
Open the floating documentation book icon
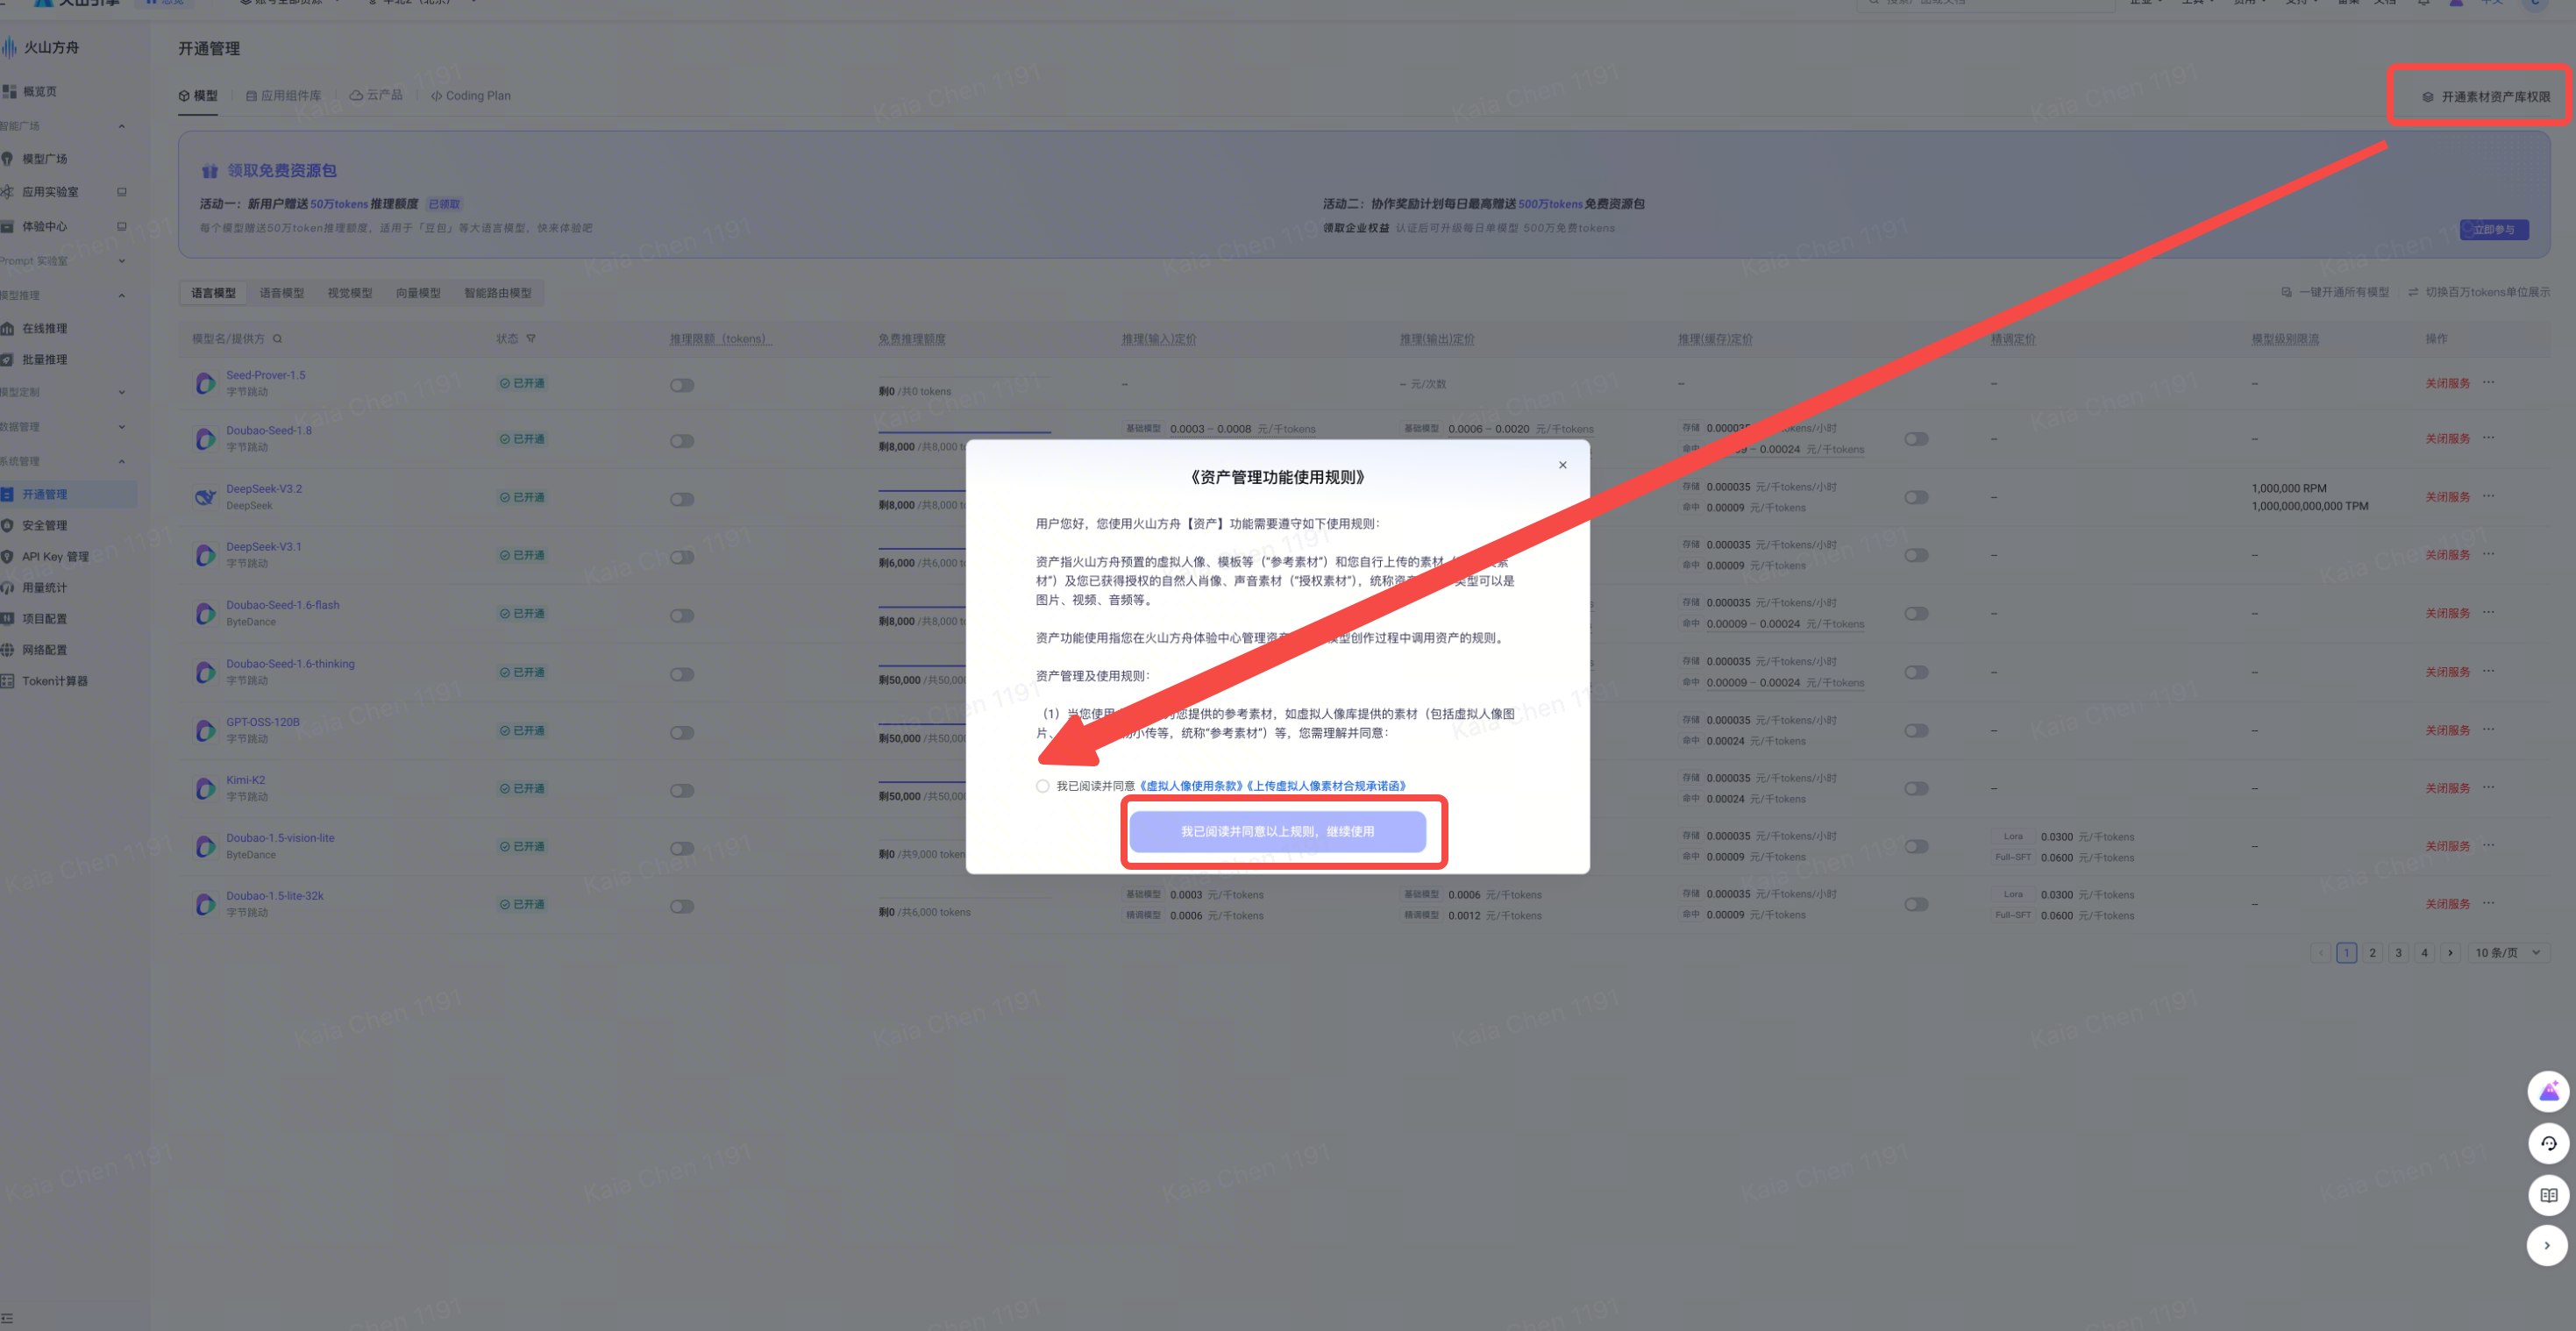tap(2548, 1195)
